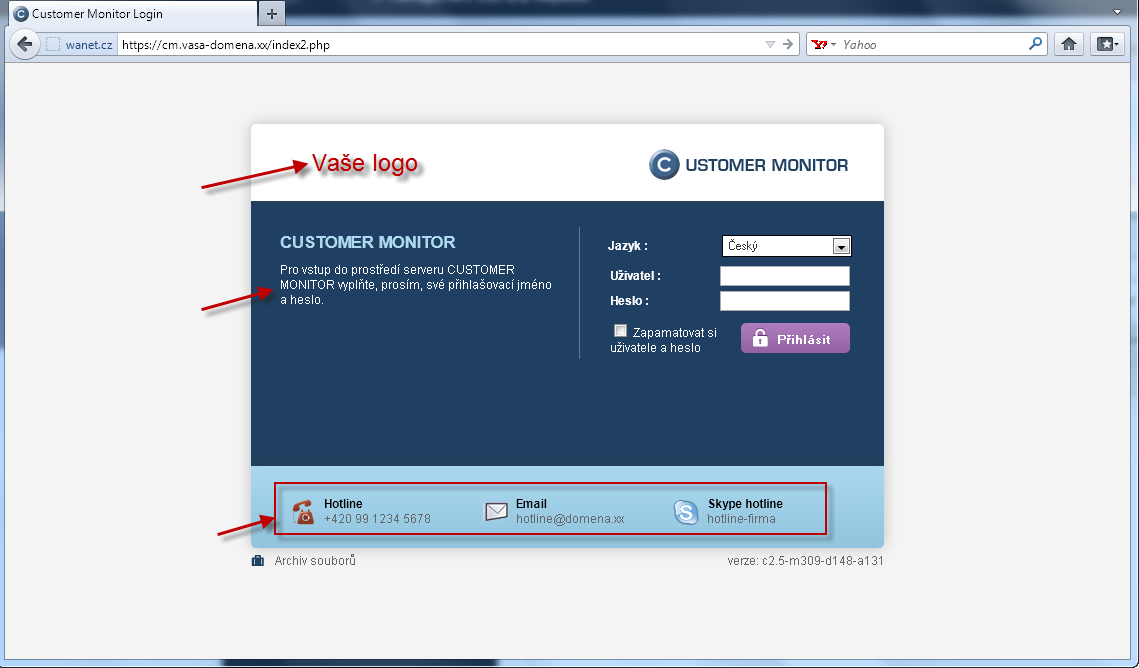Click the red Hotline telephone icon
Viewport: 1139px width, 668px height.
point(303,511)
